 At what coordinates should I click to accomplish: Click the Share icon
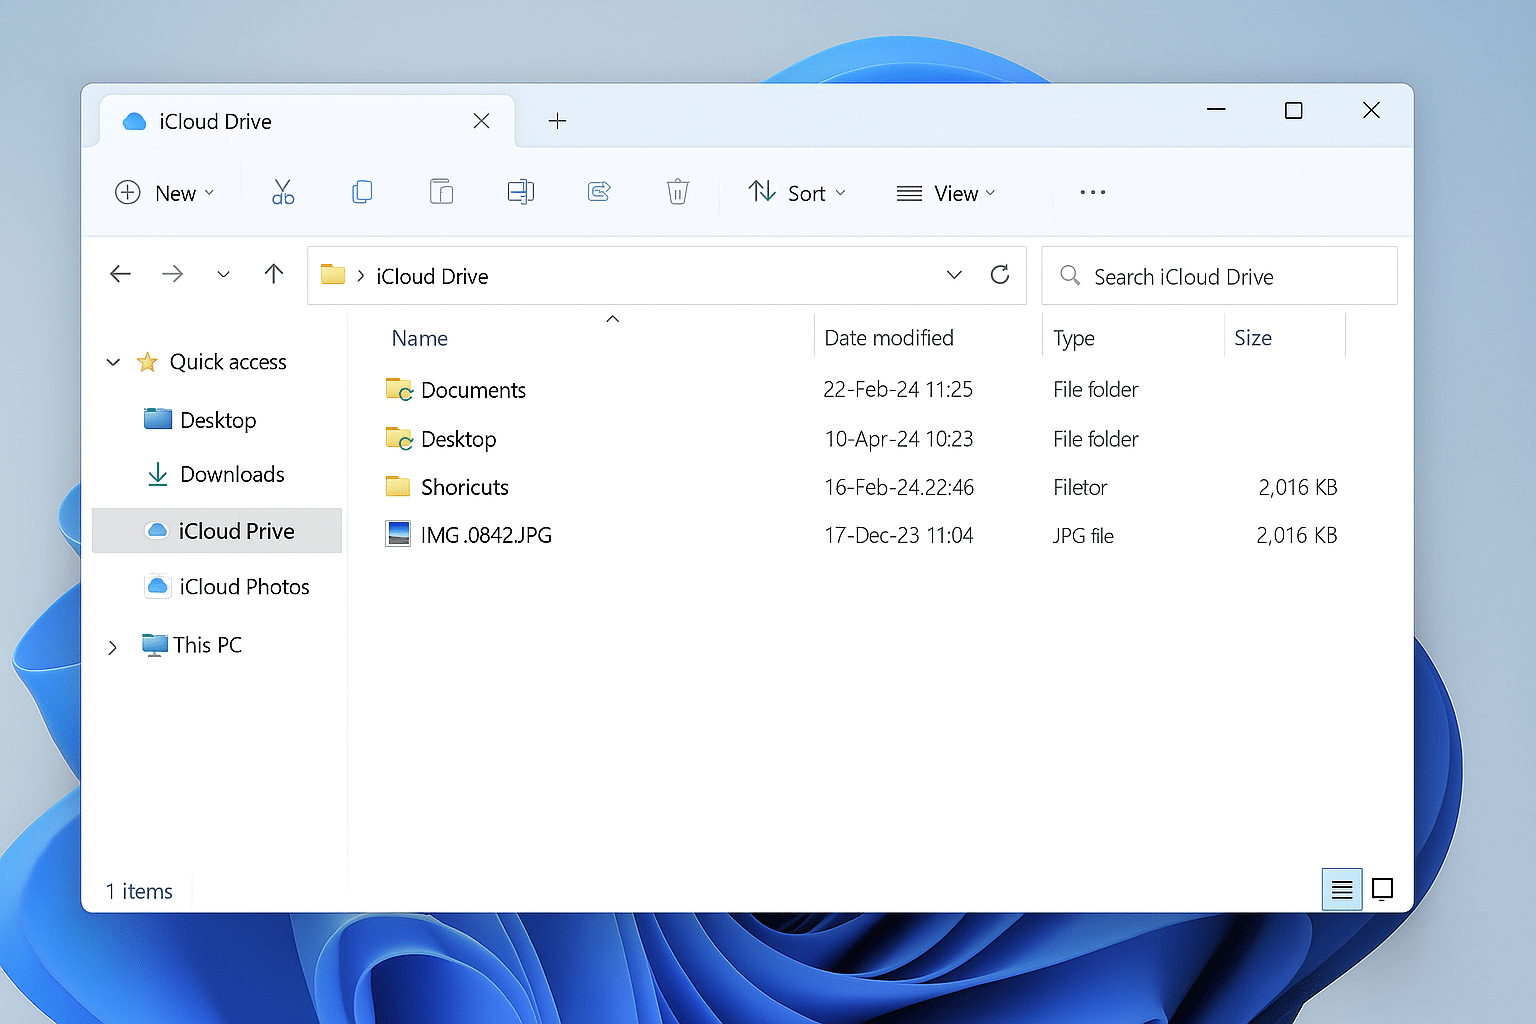coord(598,192)
